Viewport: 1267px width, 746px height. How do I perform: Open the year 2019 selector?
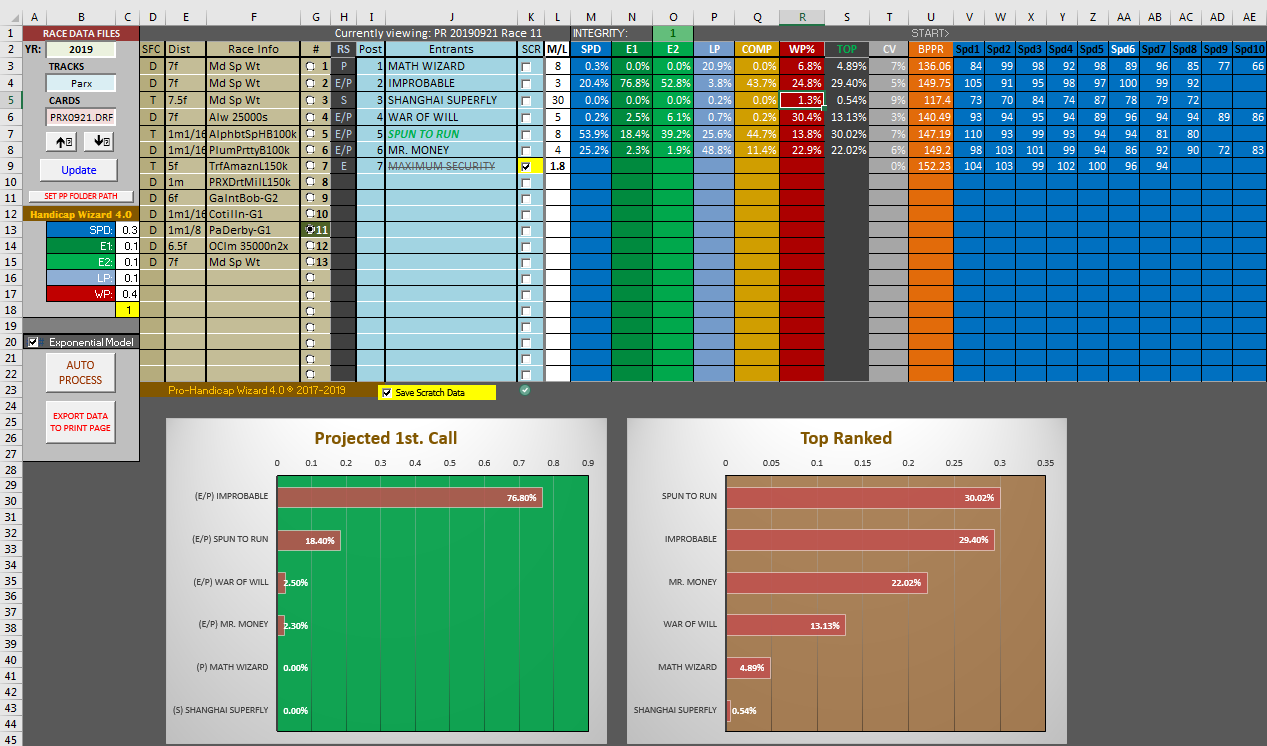[81, 50]
